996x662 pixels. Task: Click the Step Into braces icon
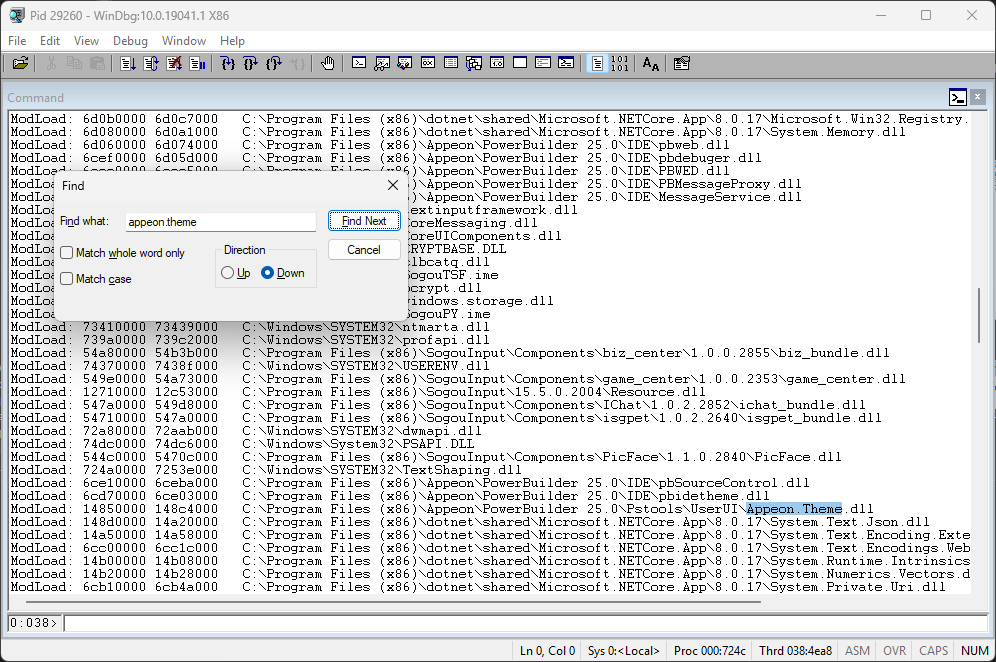coord(227,63)
